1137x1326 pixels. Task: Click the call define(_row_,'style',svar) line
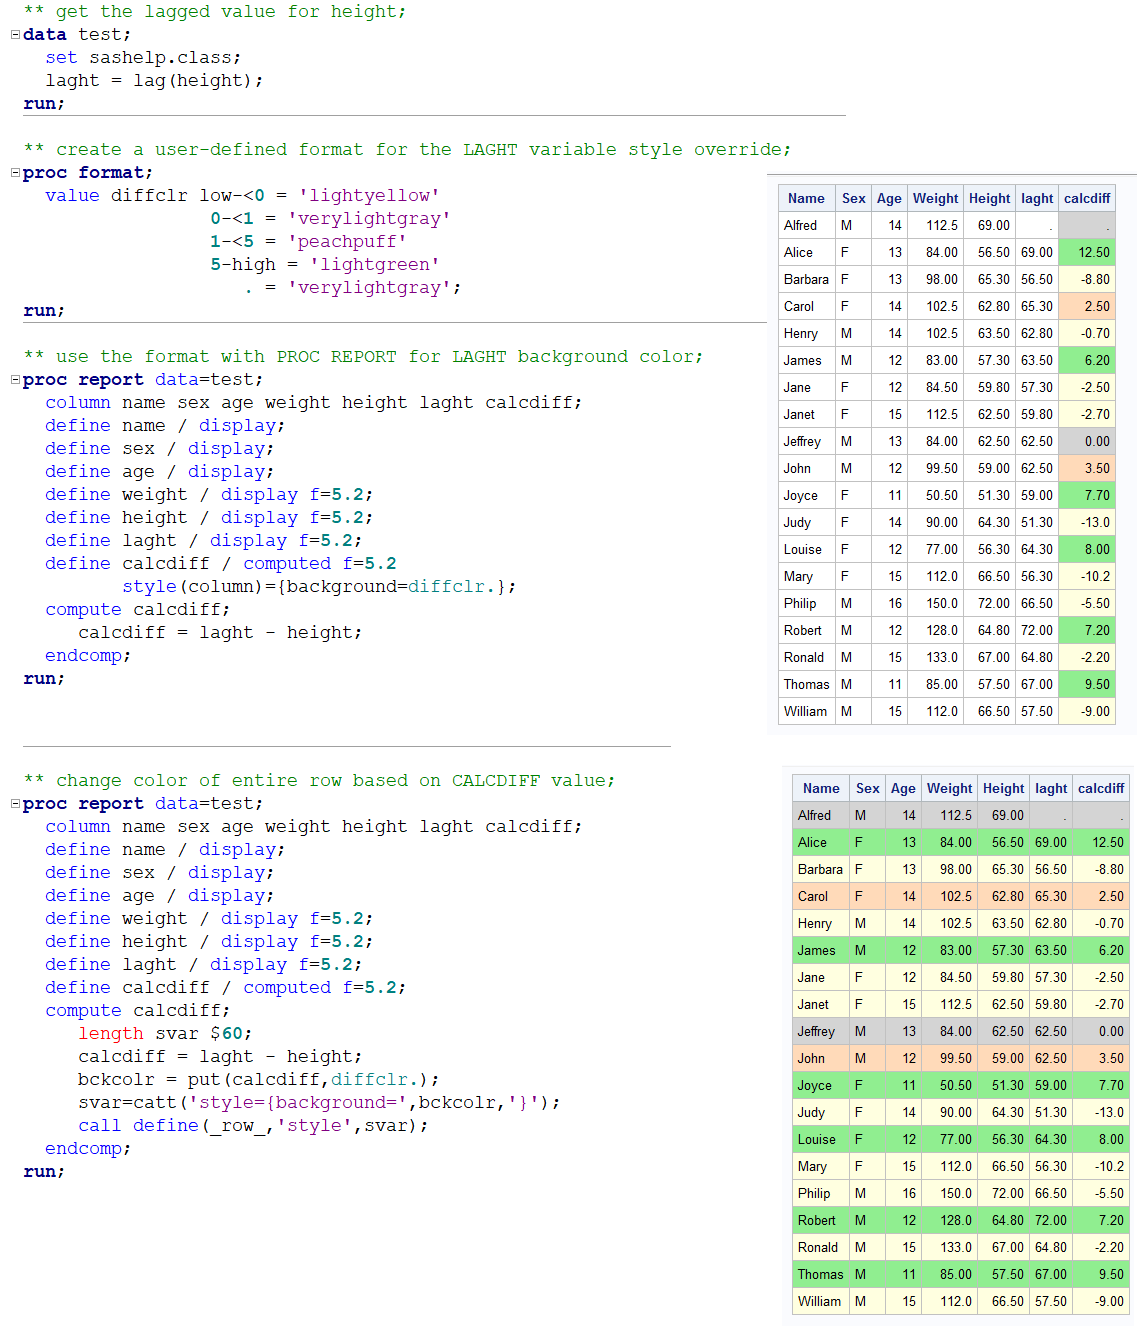click(252, 1125)
